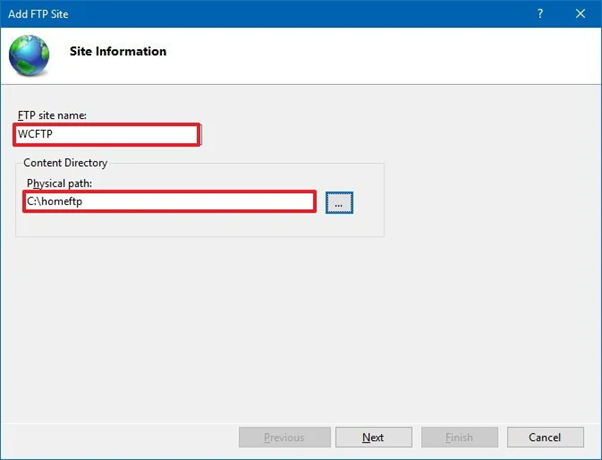Close the Add FTP Site dialog

[x=580, y=14]
